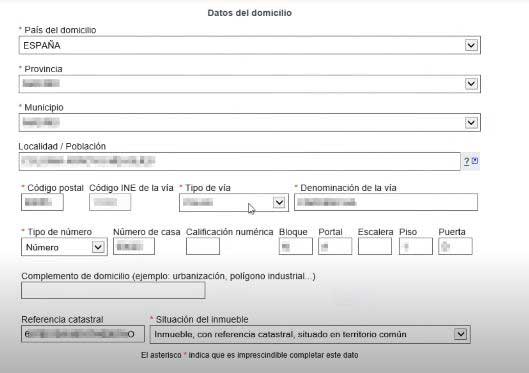Expand the Provincia dropdown arrow
Screen dimensions: 529x373
pyautogui.click(x=471, y=84)
